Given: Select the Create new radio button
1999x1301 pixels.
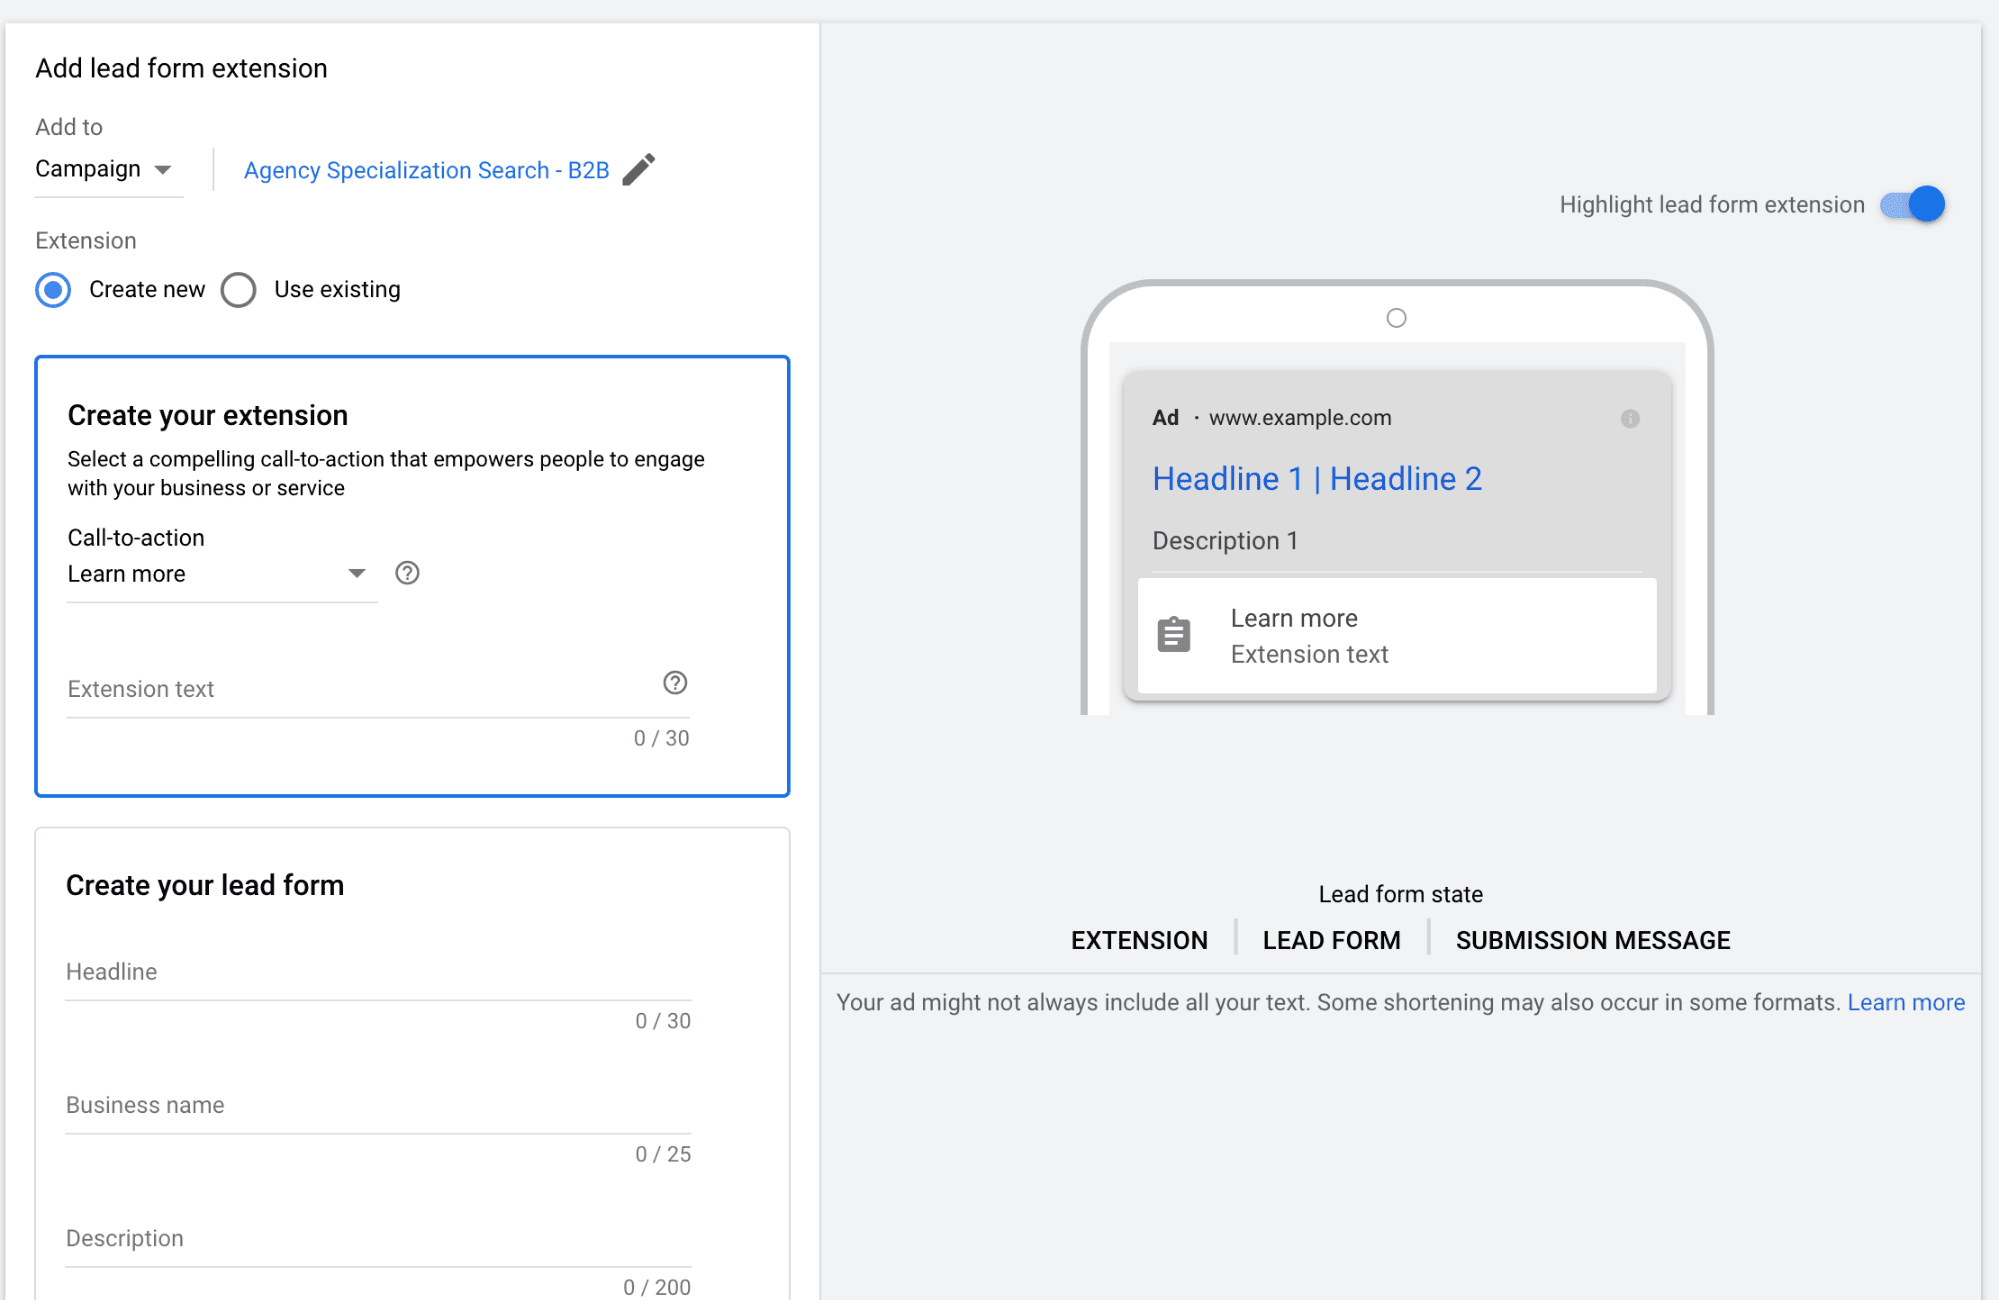Looking at the screenshot, I should 53,290.
